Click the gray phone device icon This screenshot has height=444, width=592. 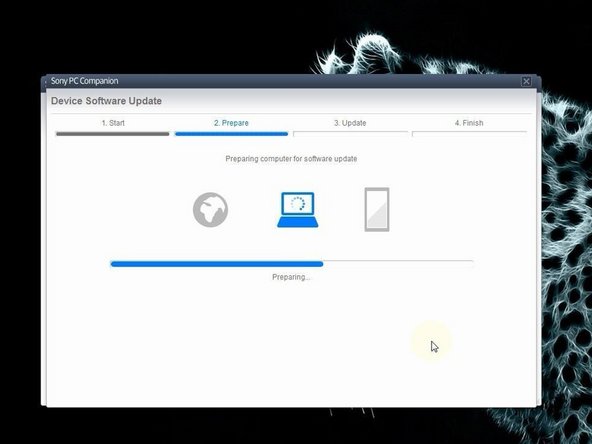[x=377, y=210]
